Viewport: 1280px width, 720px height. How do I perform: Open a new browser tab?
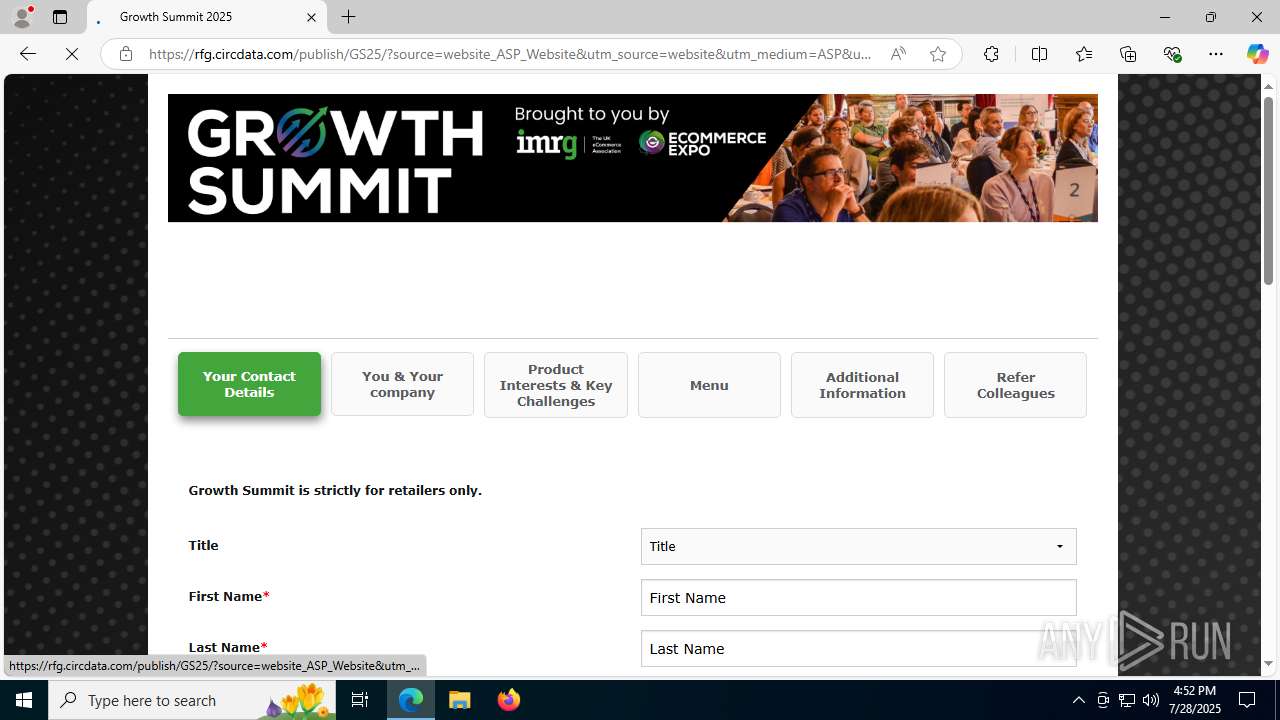pos(349,17)
